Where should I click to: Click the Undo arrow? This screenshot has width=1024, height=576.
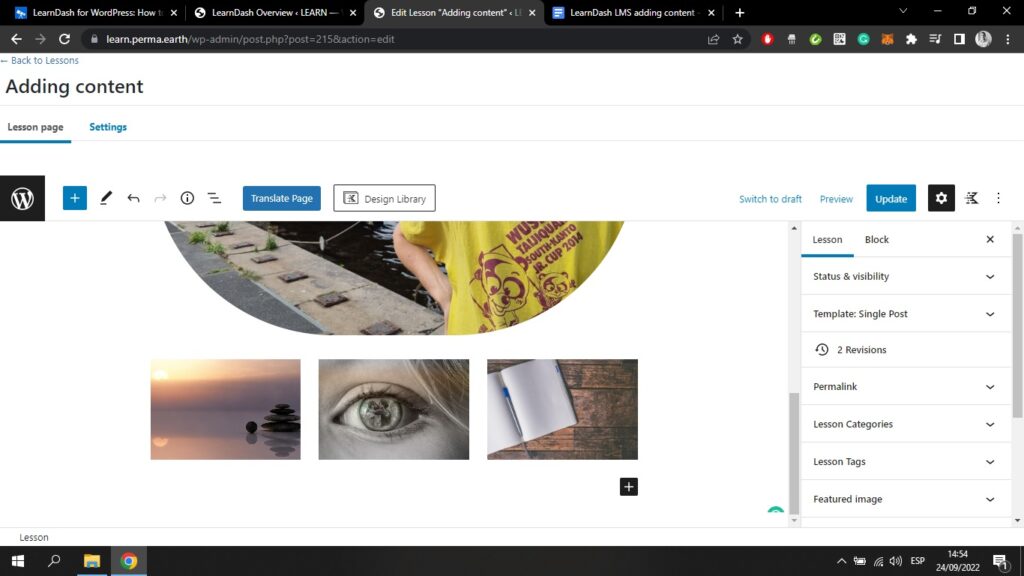point(133,198)
